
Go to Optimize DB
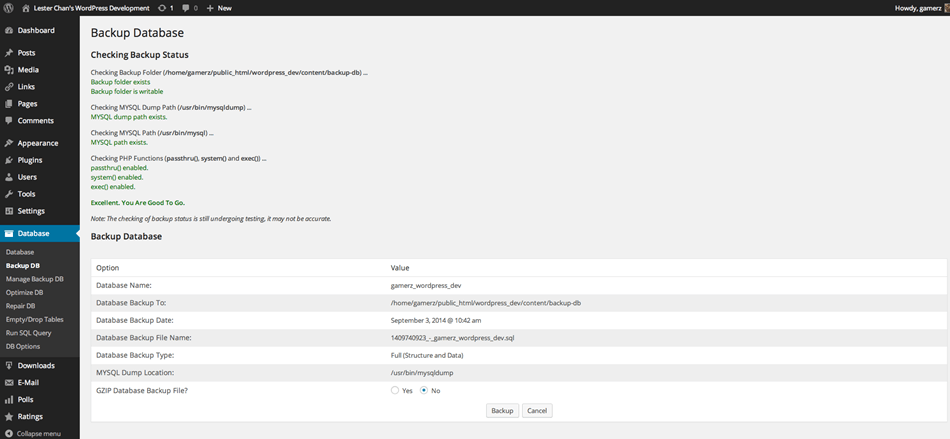[24, 292]
